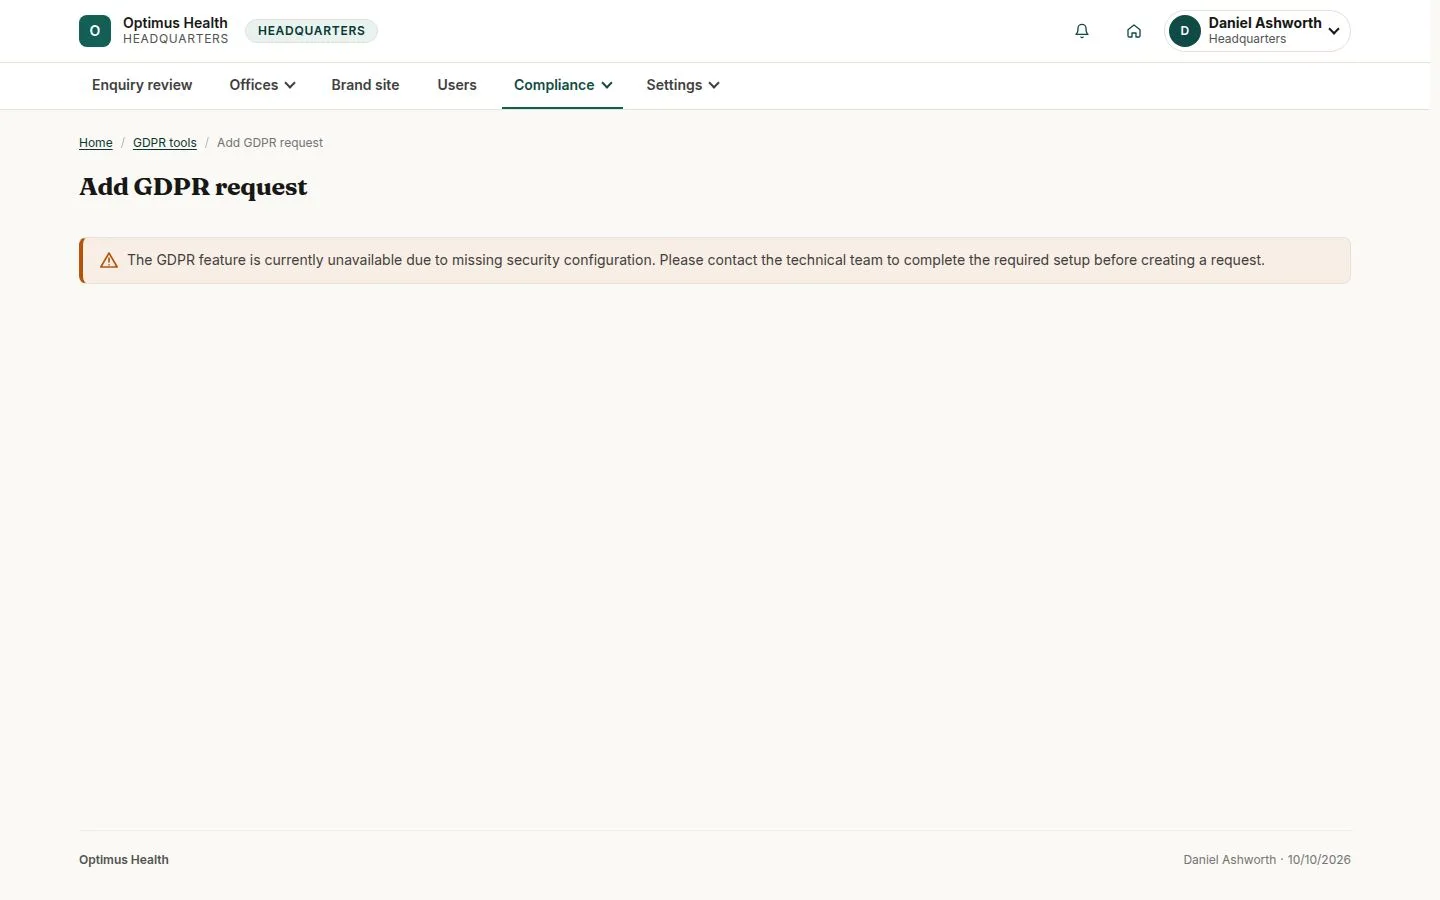Go back to GDPR tools breadcrumb

coord(165,143)
